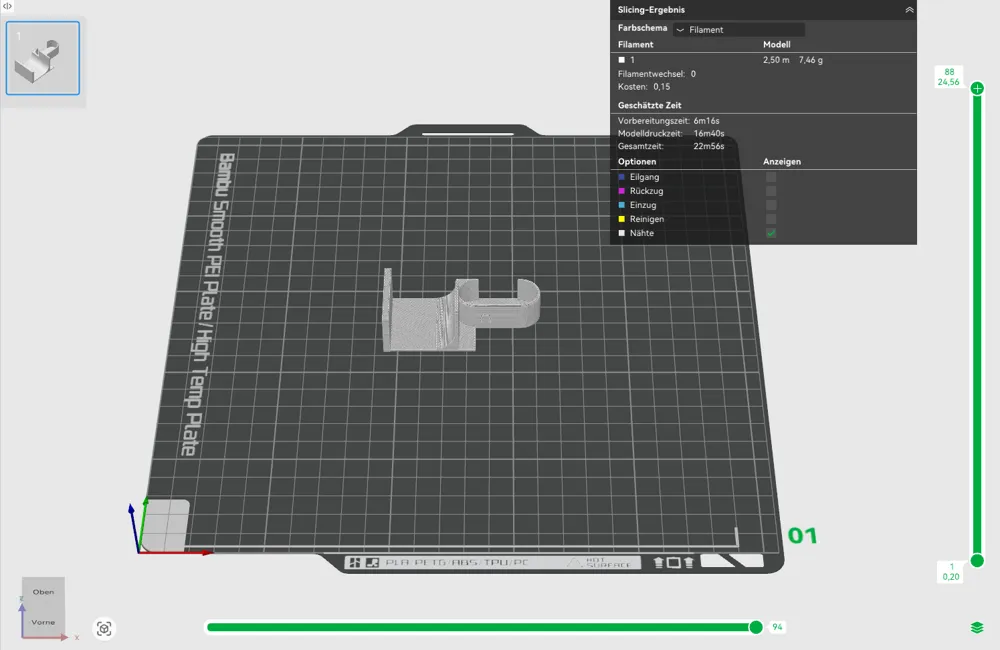Viewport: 1000px width, 650px height.
Task: Click the plus handle atop the layer slider
Action: pos(977,89)
